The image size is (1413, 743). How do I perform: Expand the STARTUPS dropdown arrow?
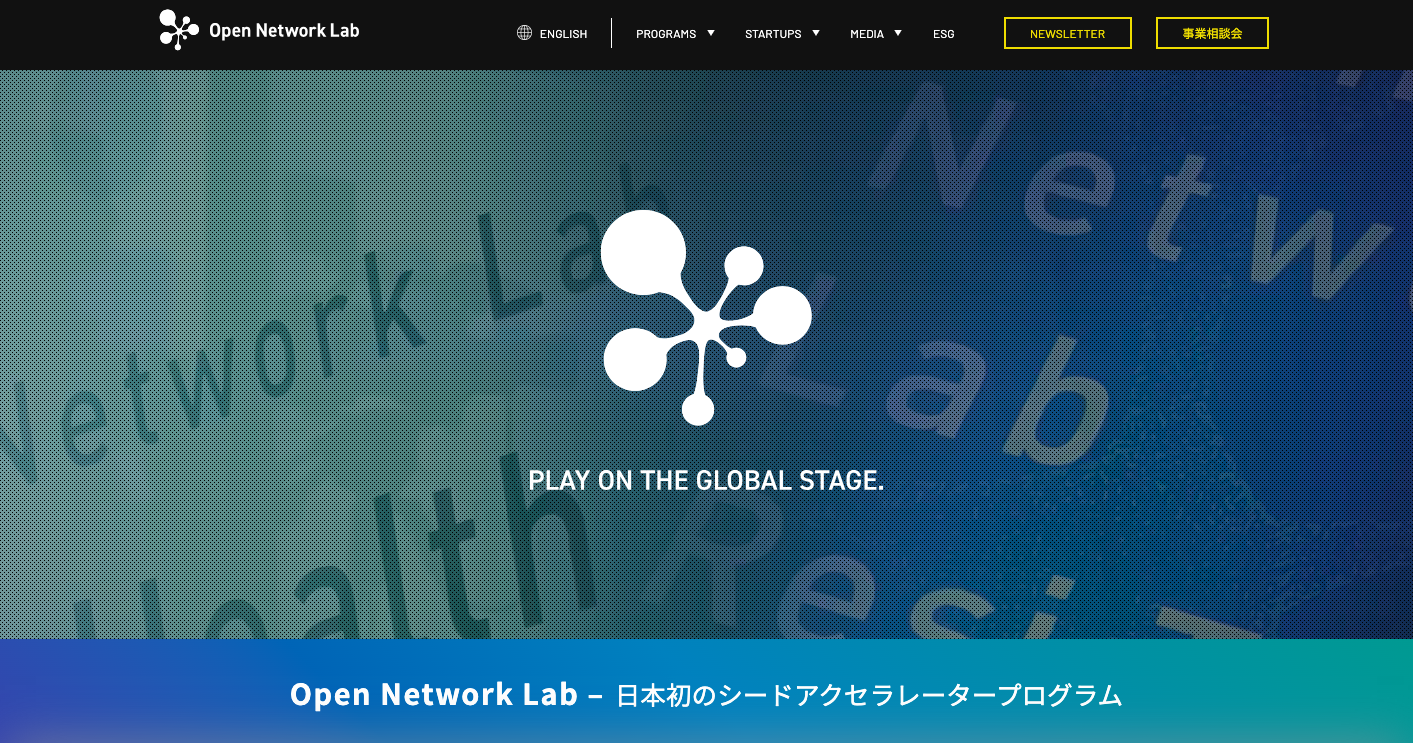[x=816, y=33]
